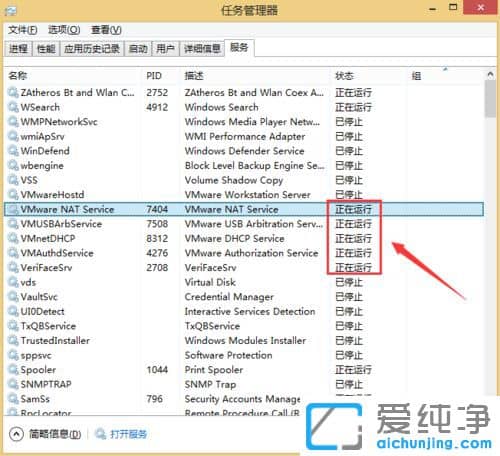Click the gear icon of TrustedInstaller
The width and height of the screenshot is (500, 456).
click(13, 341)
